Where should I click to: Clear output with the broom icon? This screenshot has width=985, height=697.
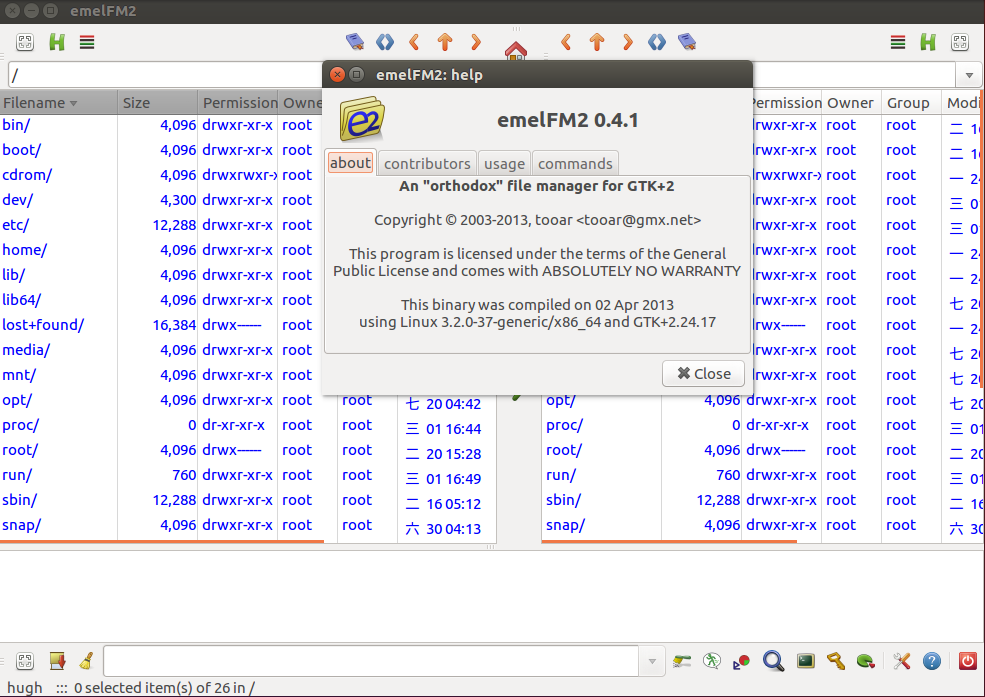point(86,661)
